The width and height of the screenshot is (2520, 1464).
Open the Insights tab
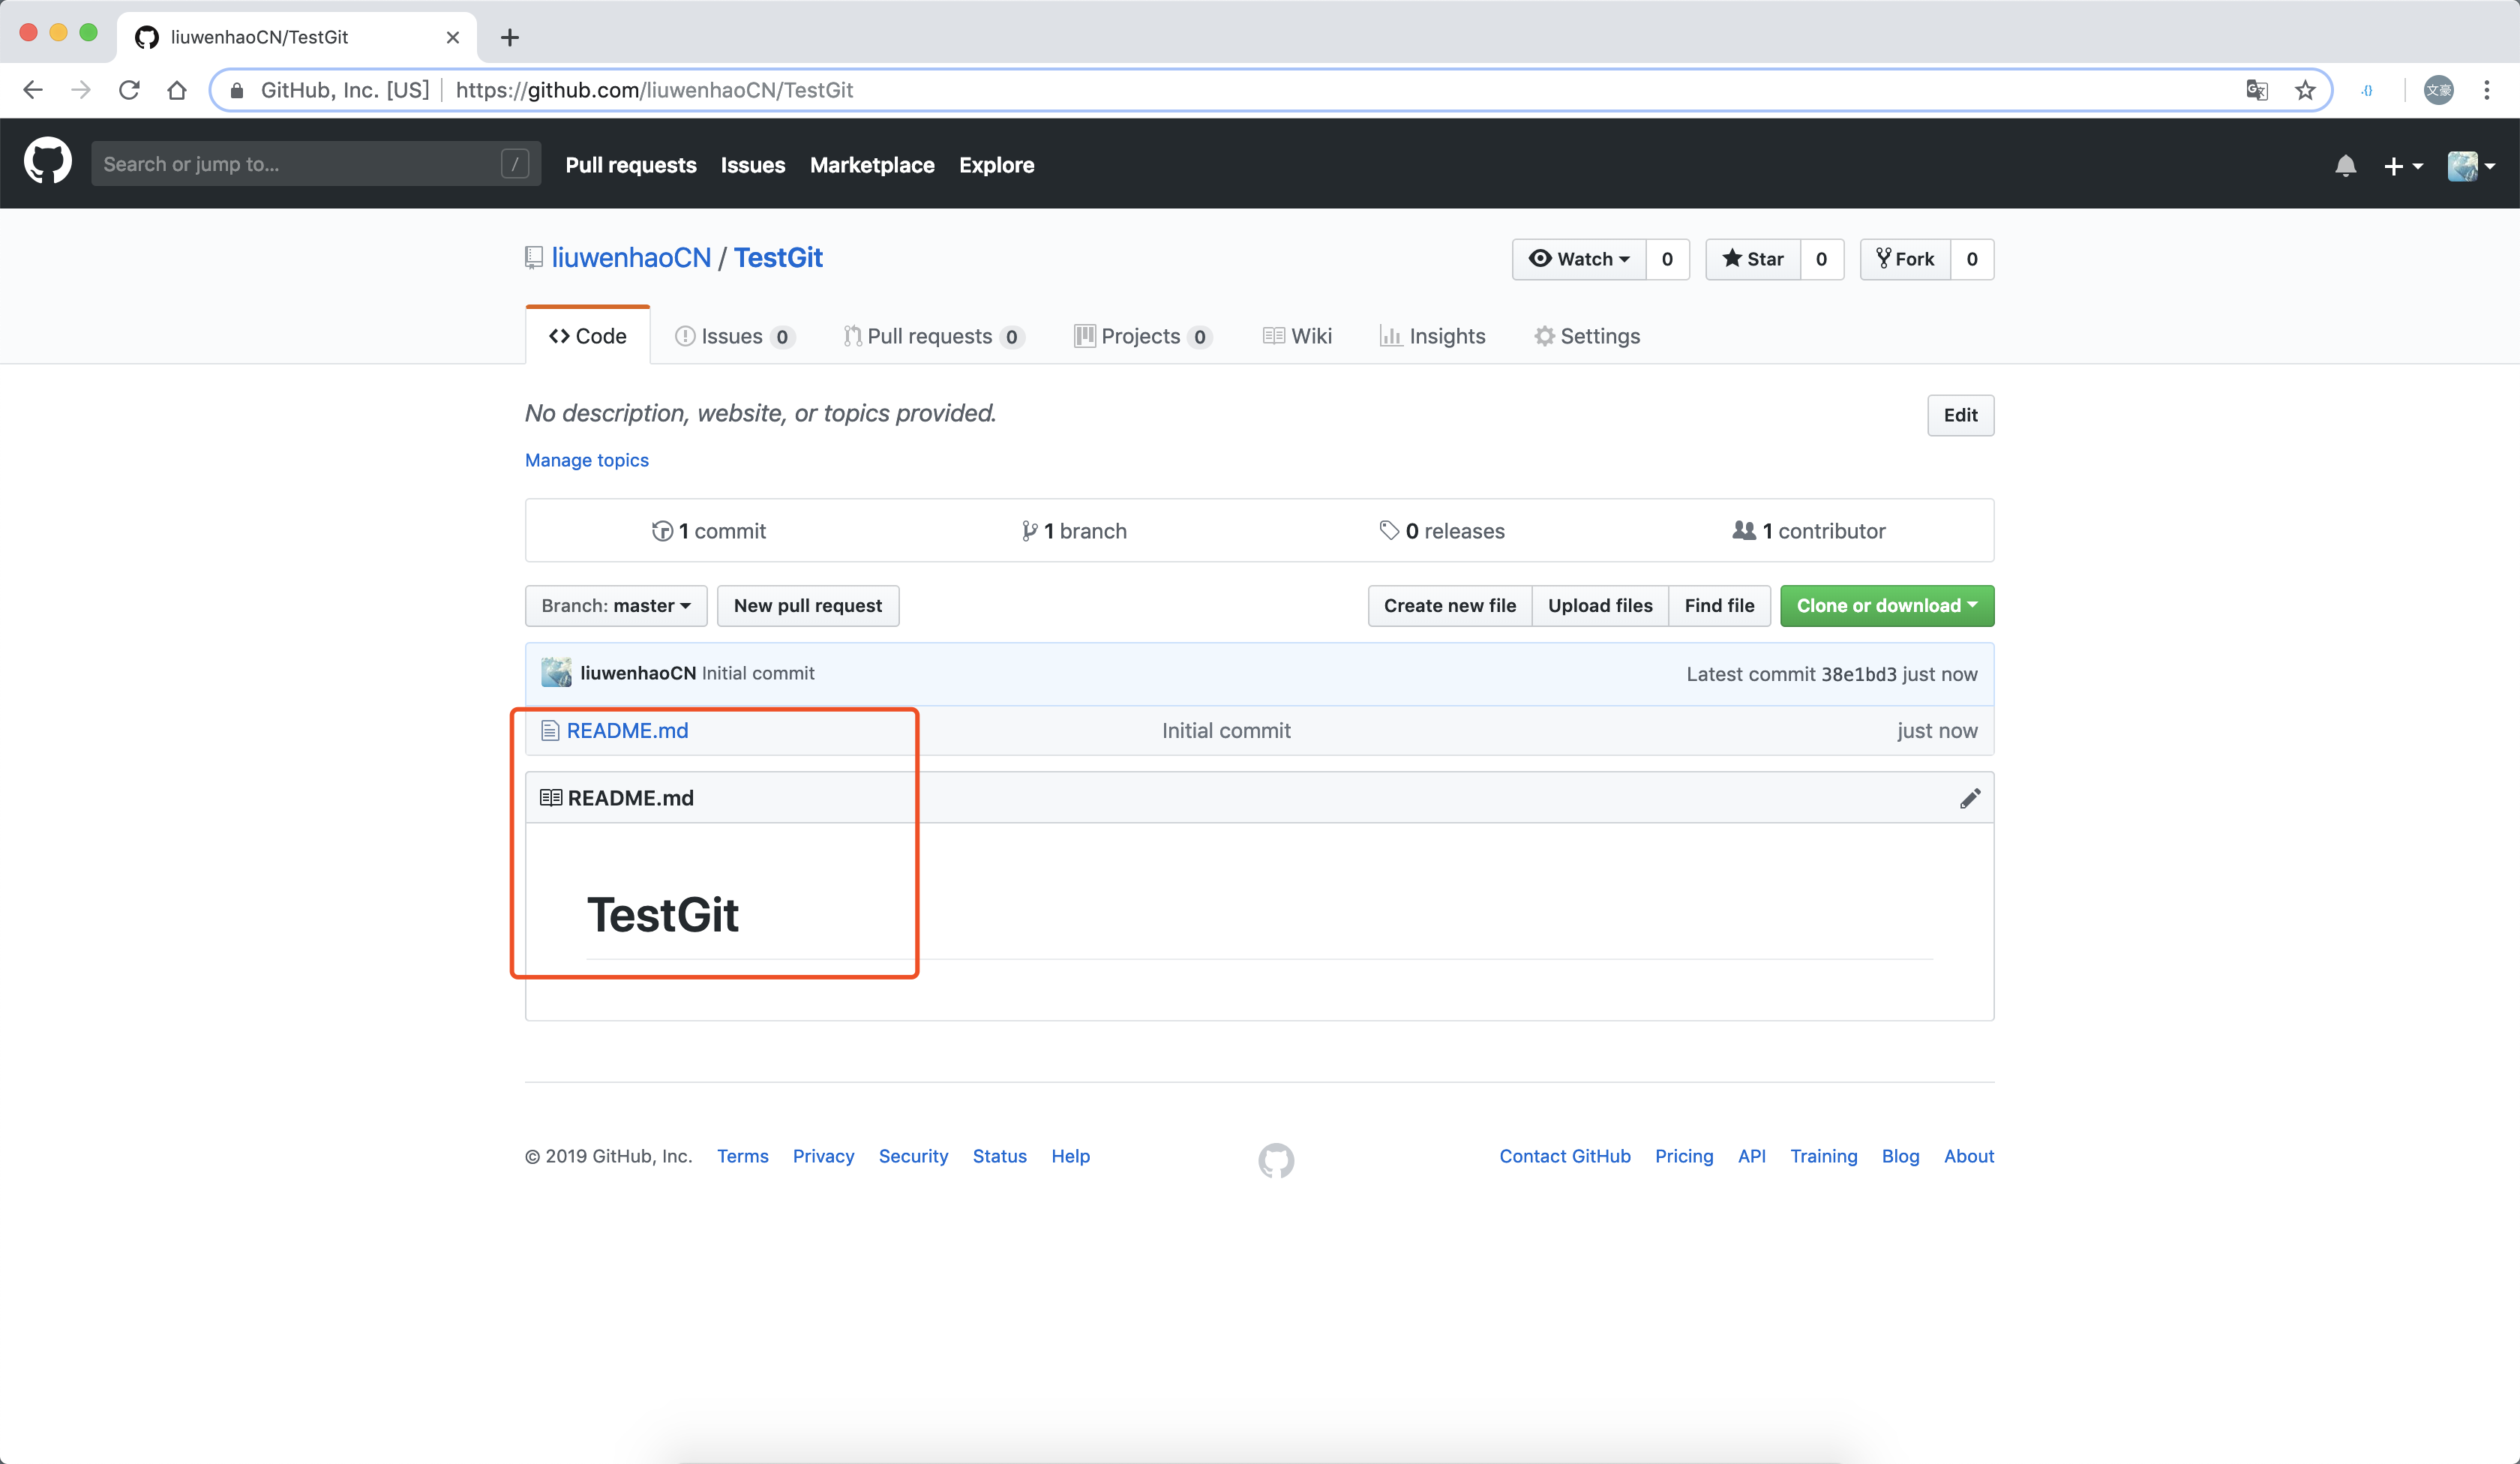point(1432,336)
